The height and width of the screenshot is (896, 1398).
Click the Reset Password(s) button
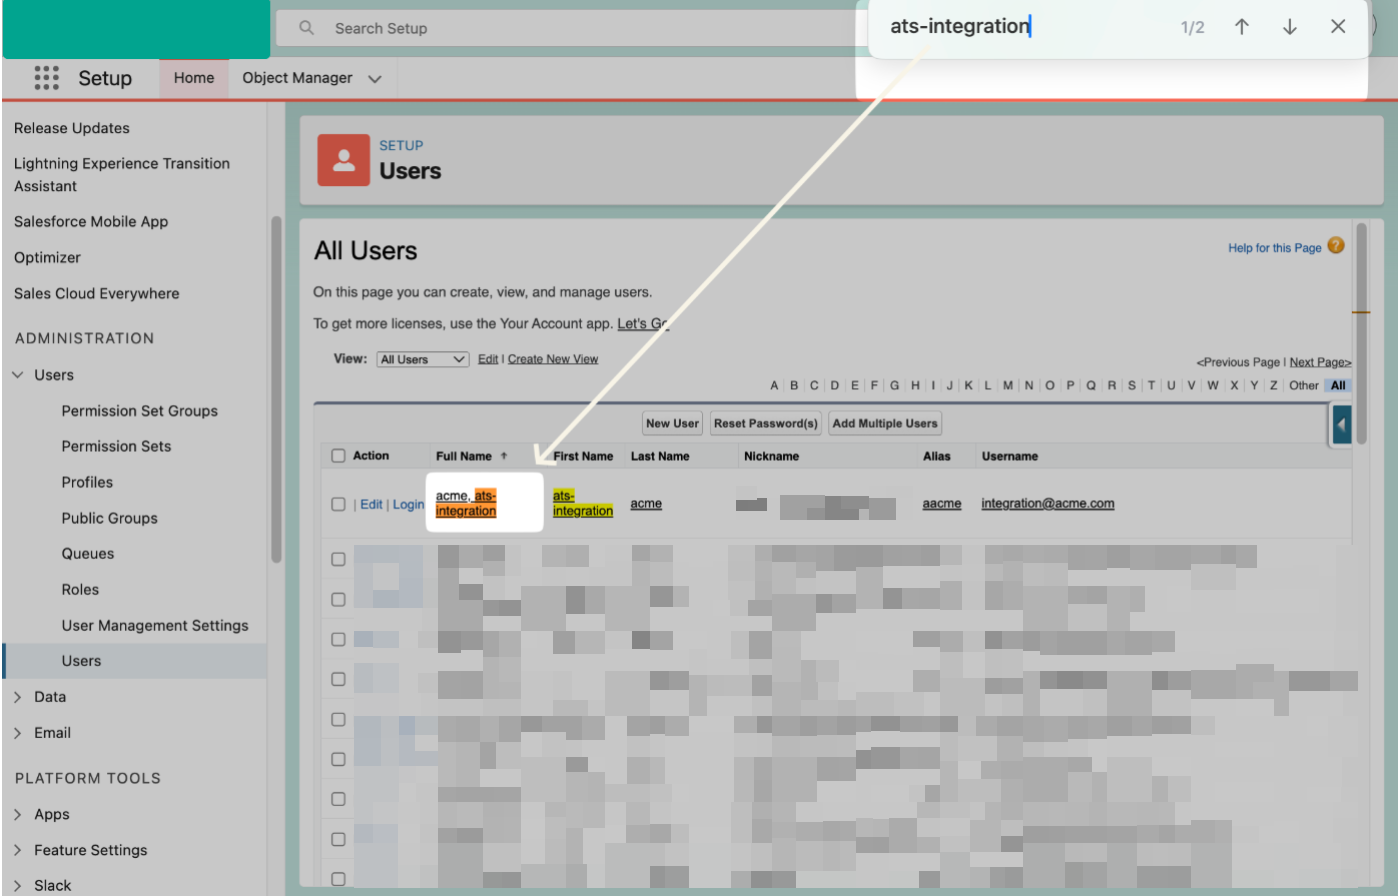click(x=766, y=423)
